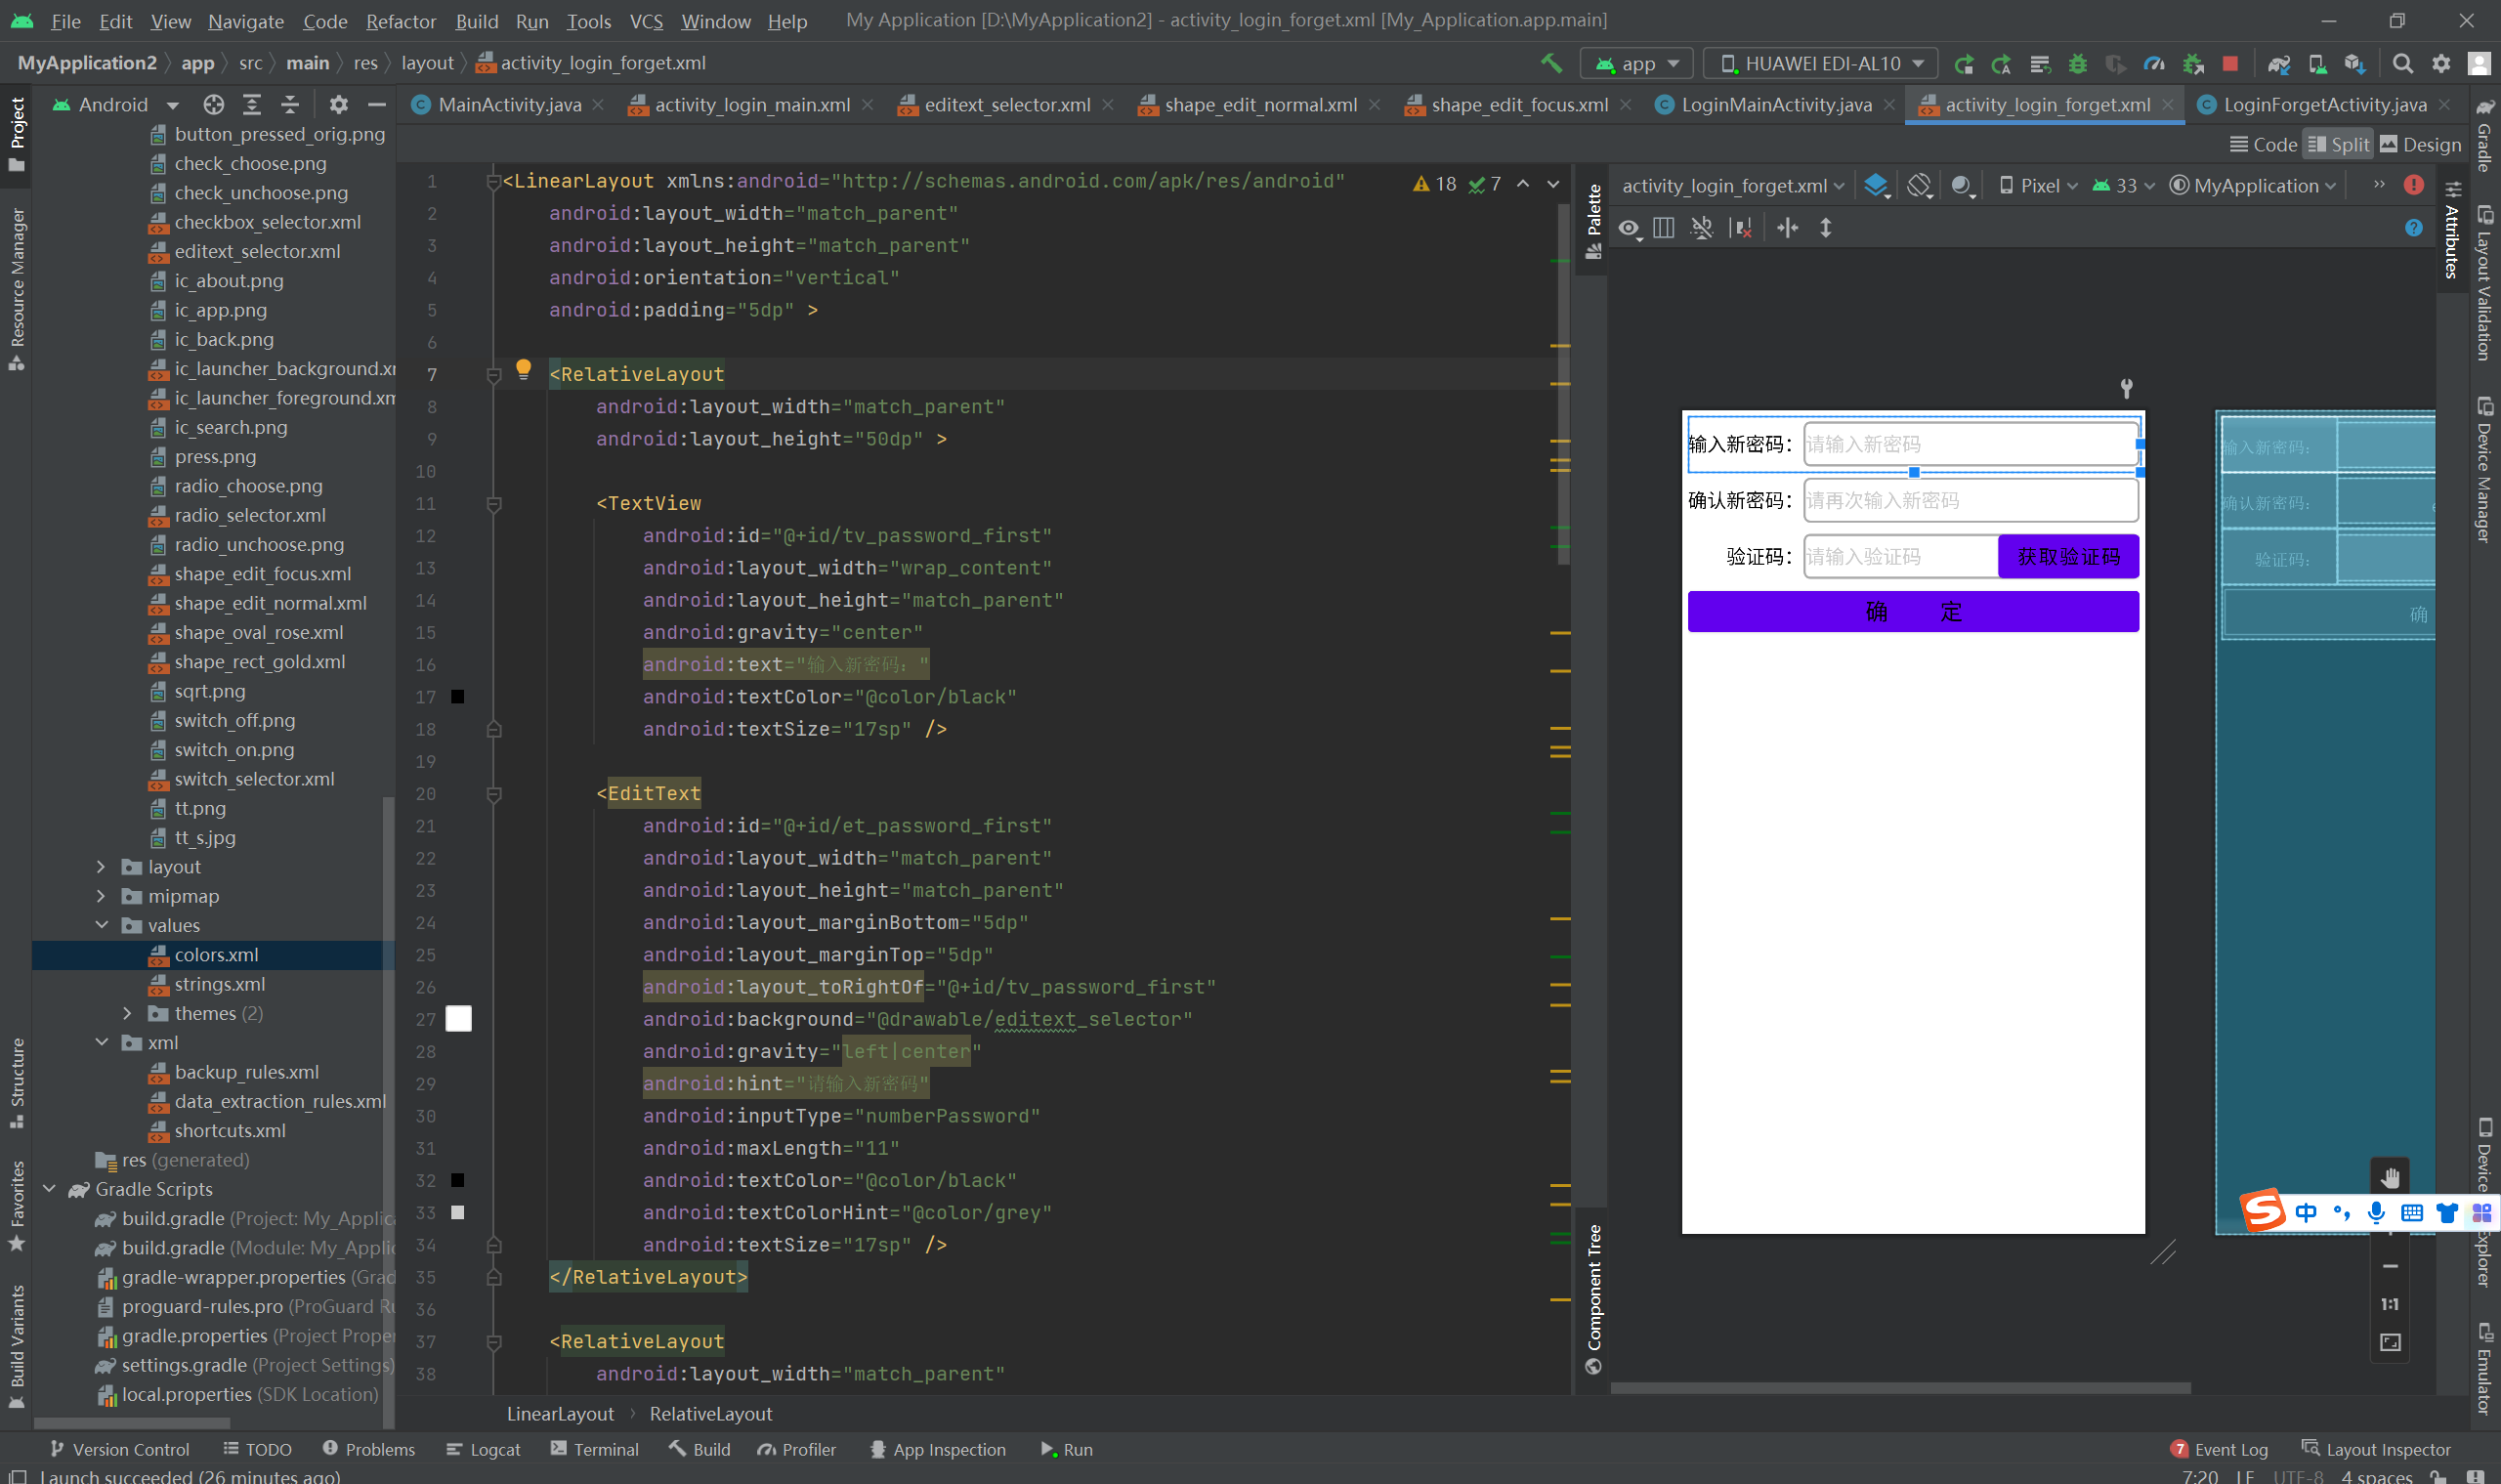Viewport: 2501px width, 1484px height.
Task: Click the white color swatch on line 27
Action: point(458,1019)
